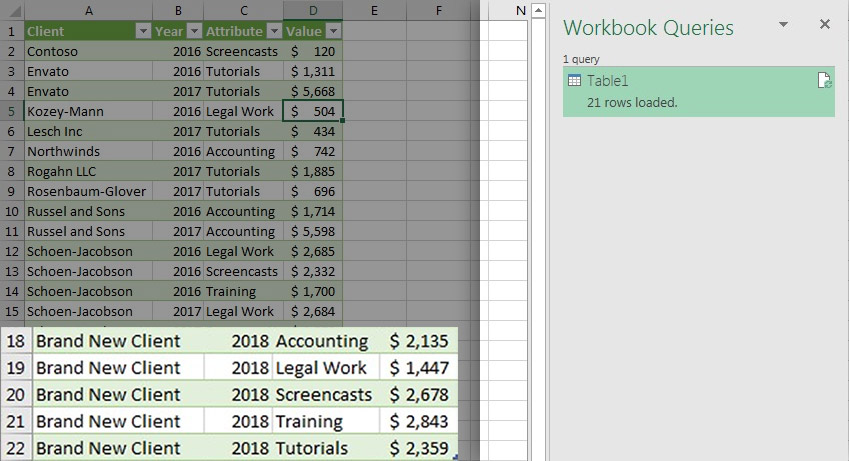Viewport: 849px width, 461px height.
Task: Click the Northwinds client cell
Action: [x=88, y=152]
